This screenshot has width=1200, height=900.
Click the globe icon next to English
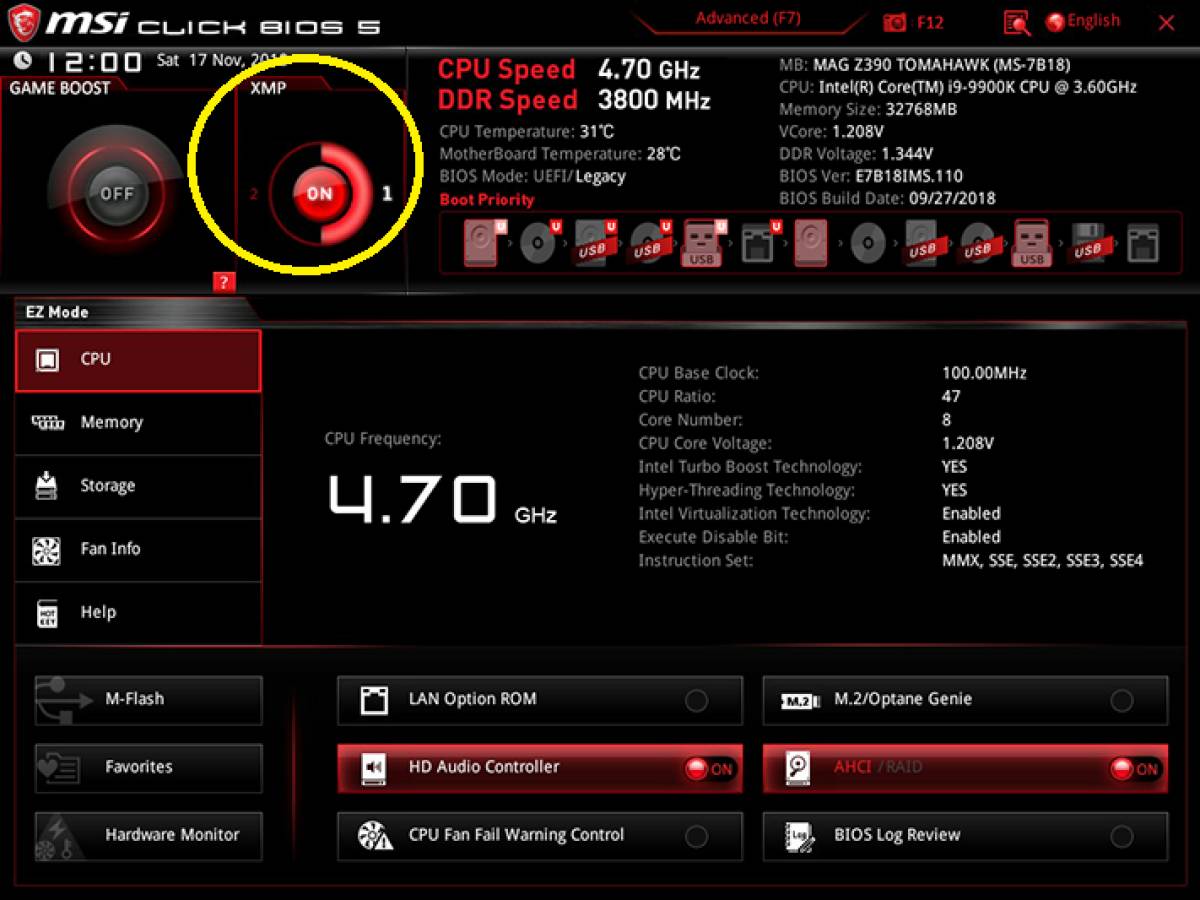(1055, 21)
